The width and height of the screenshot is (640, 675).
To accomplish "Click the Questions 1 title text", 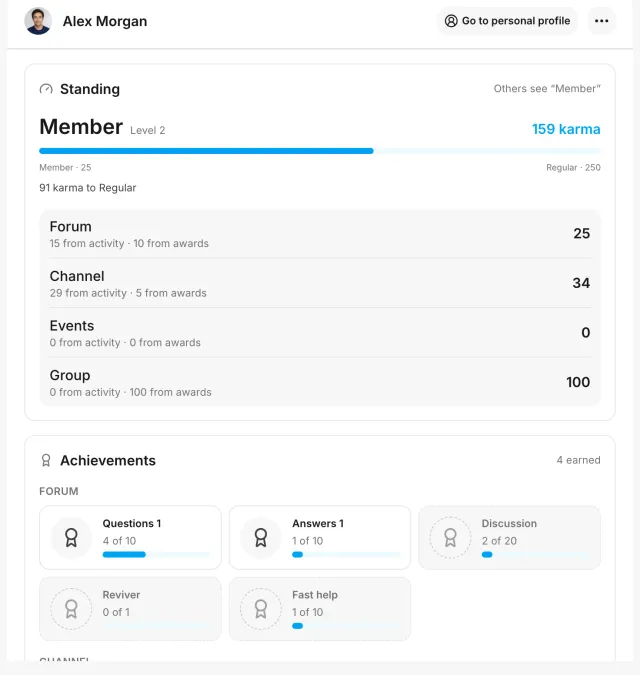I will (132, 523).
